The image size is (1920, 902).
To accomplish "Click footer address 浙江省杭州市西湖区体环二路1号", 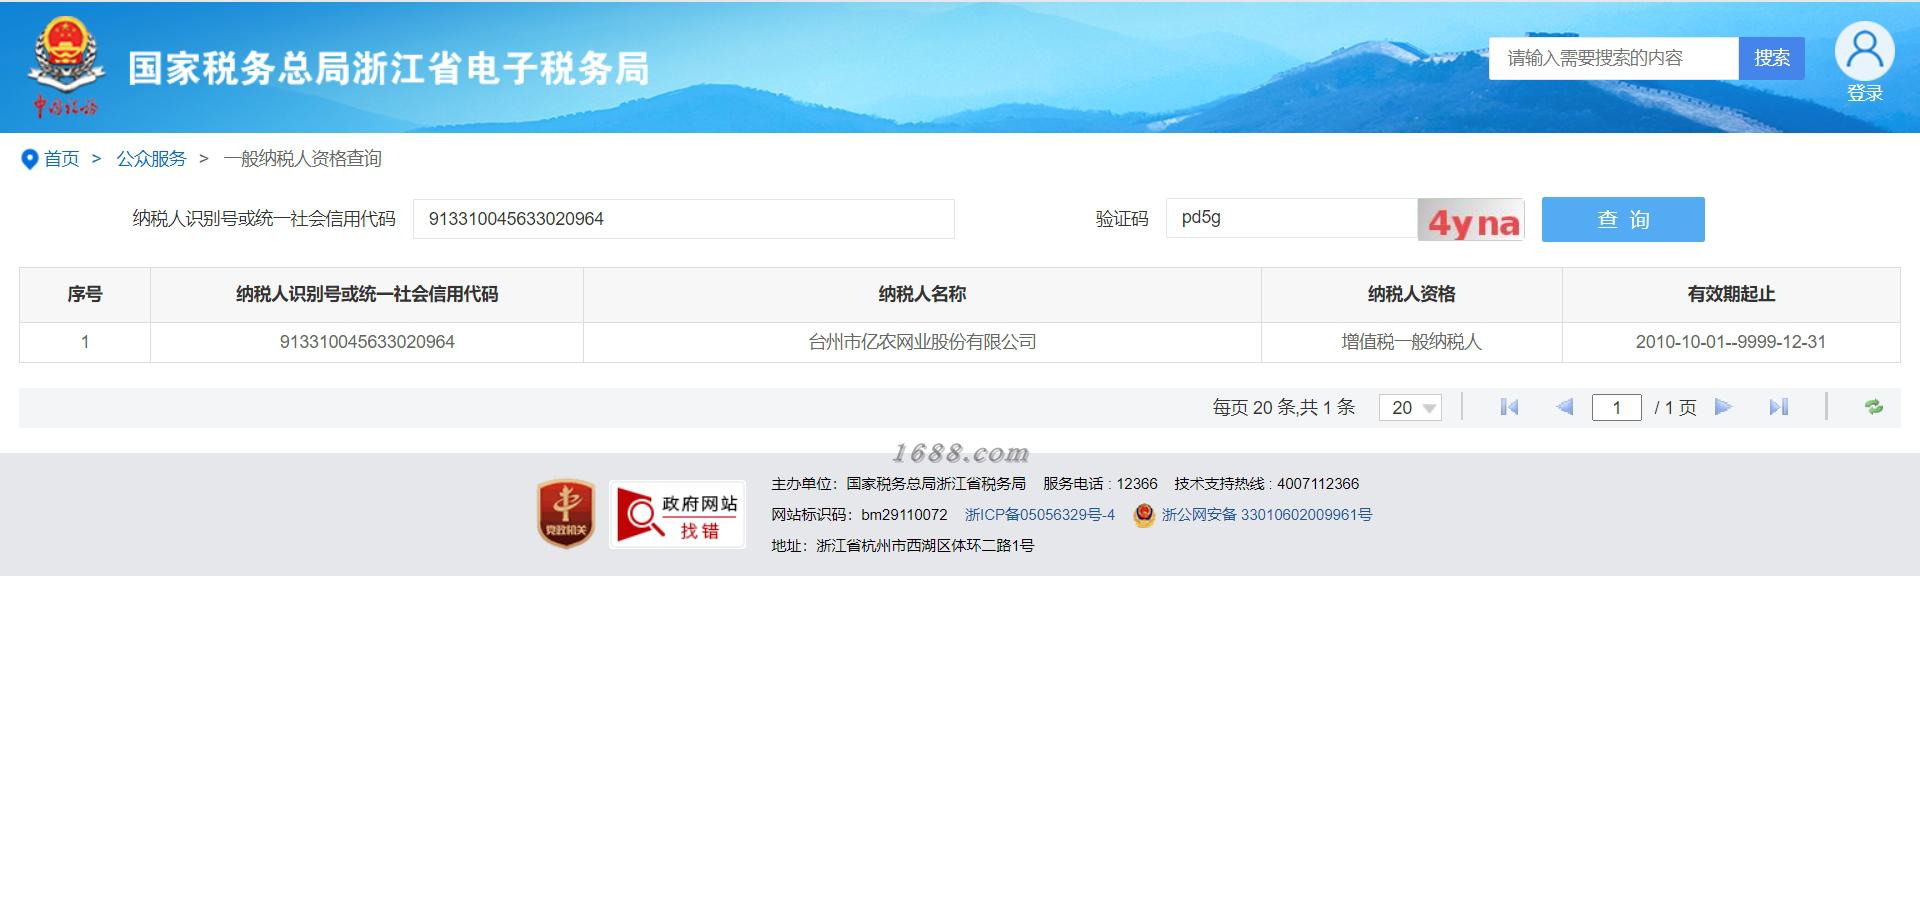I will click(902, 546).
